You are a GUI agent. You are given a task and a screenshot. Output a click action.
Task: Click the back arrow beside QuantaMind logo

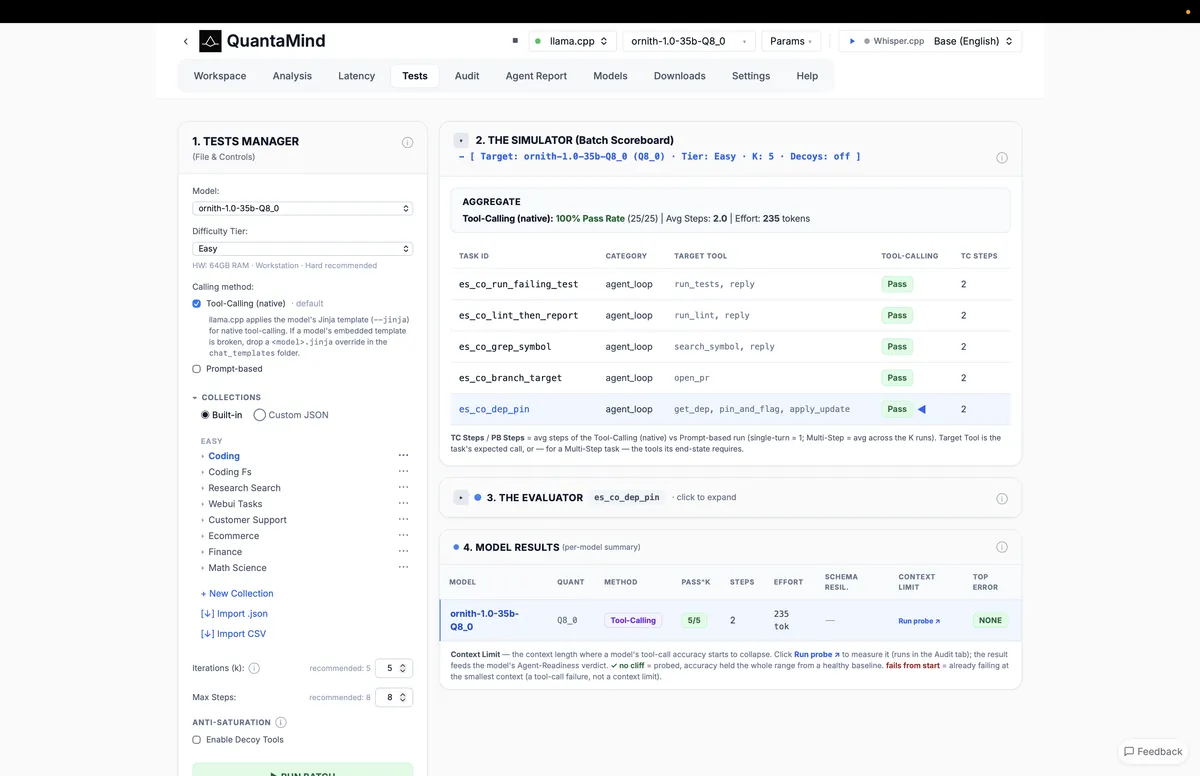pos(185,42)
